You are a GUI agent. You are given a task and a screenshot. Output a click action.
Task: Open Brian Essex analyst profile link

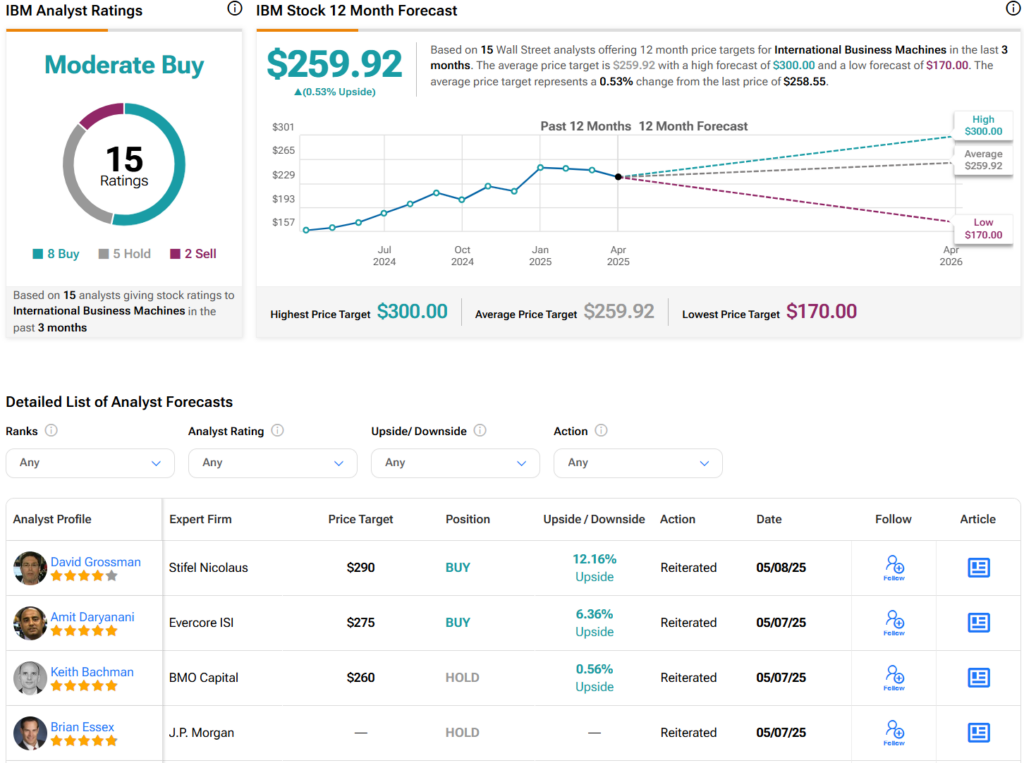coord(82,726)
